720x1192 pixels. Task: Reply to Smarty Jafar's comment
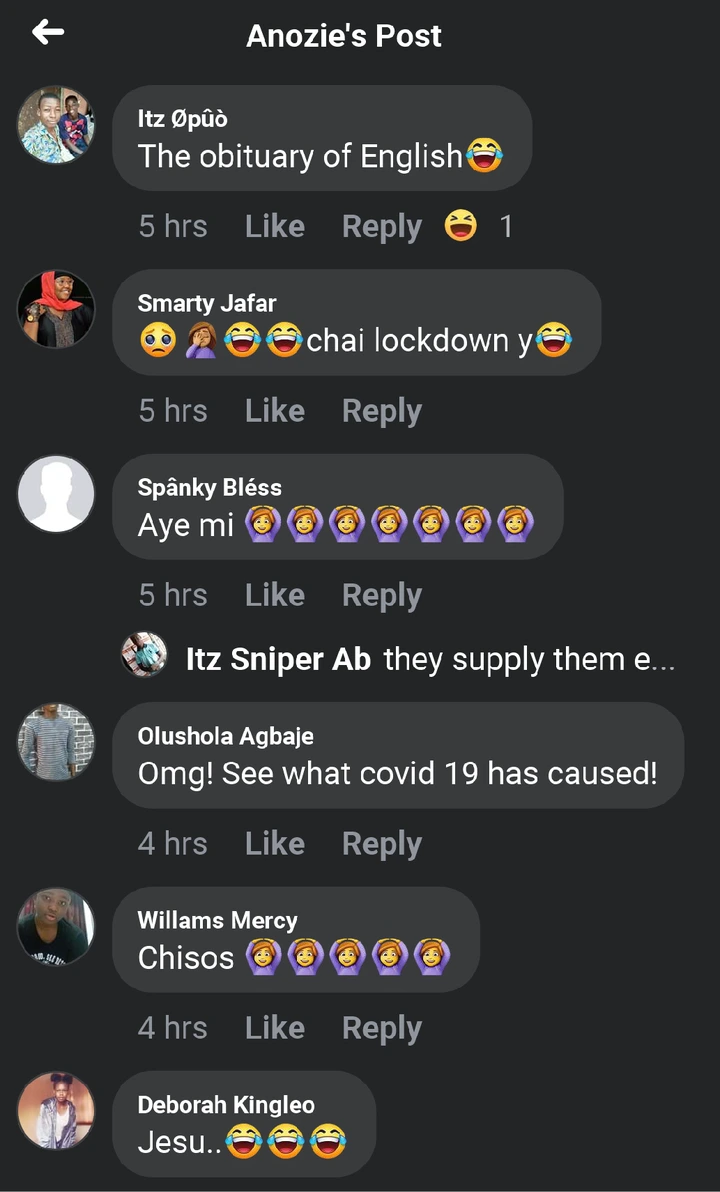coord(382,411)
